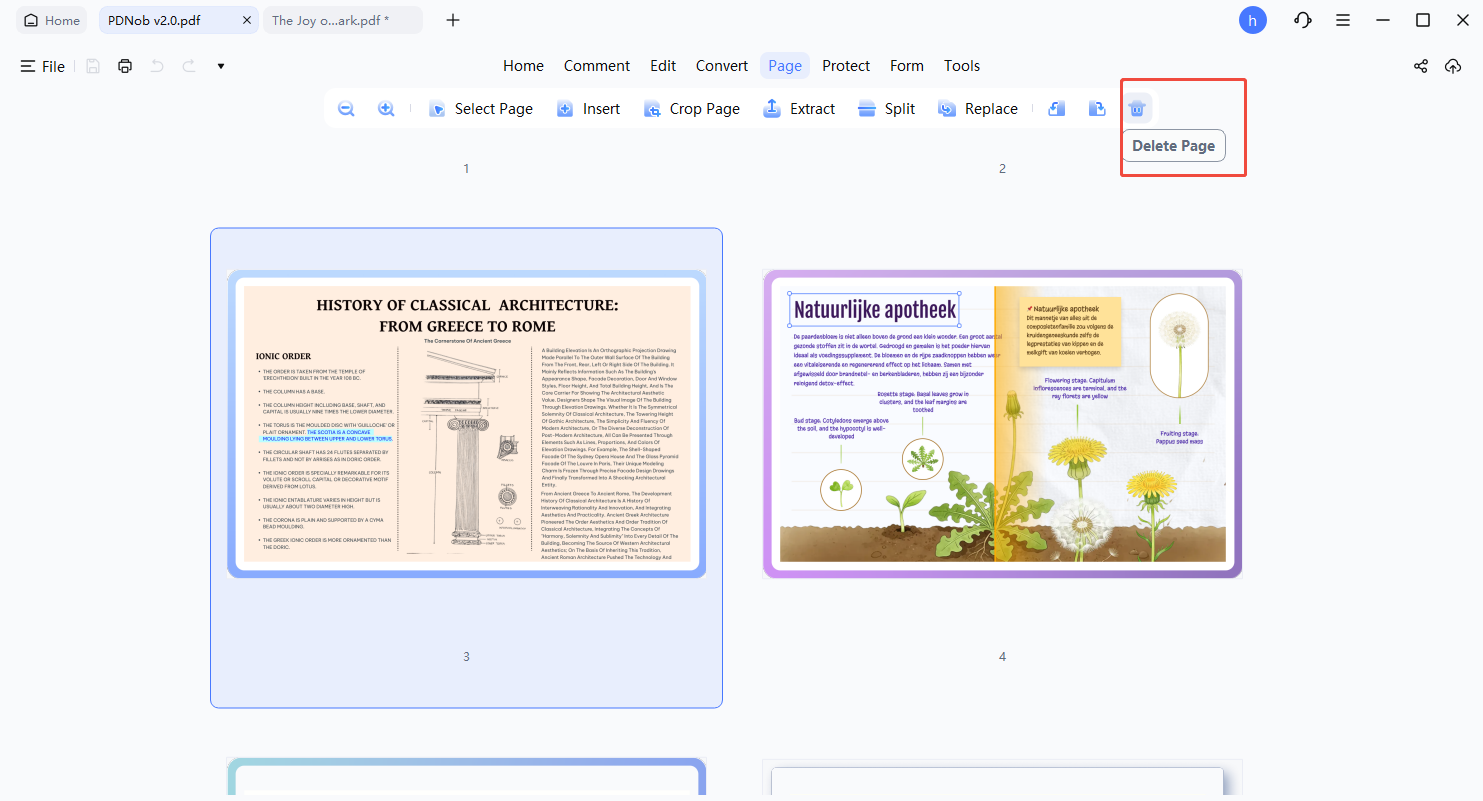1483x801 pixels.
Task: Open the File menu
Action: click(x=43, y=66)
